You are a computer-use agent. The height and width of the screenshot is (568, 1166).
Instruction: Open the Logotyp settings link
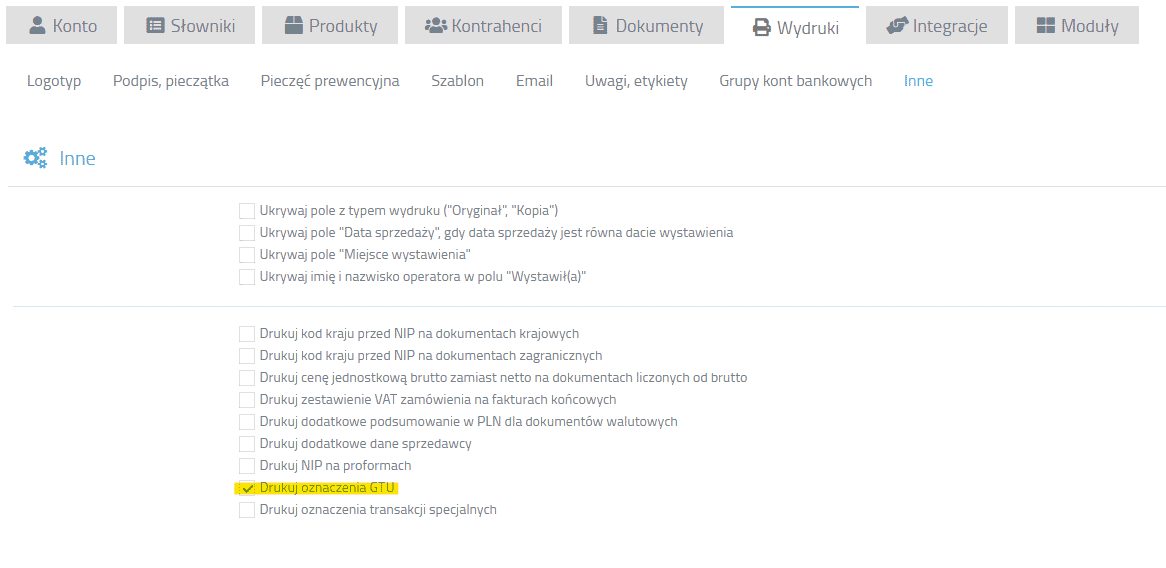54,81
